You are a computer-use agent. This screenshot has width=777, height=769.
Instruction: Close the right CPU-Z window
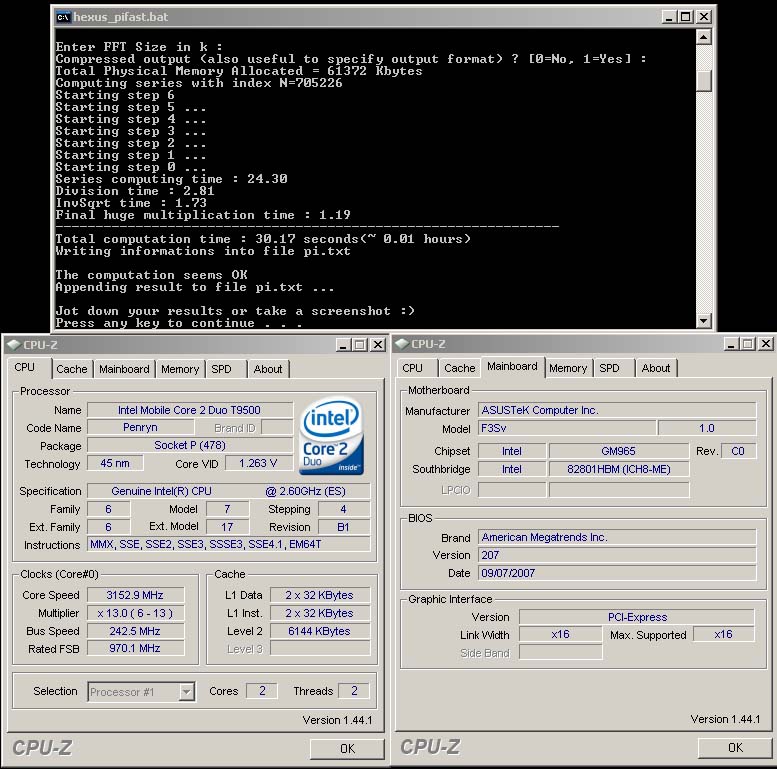(x=766, y=343)
